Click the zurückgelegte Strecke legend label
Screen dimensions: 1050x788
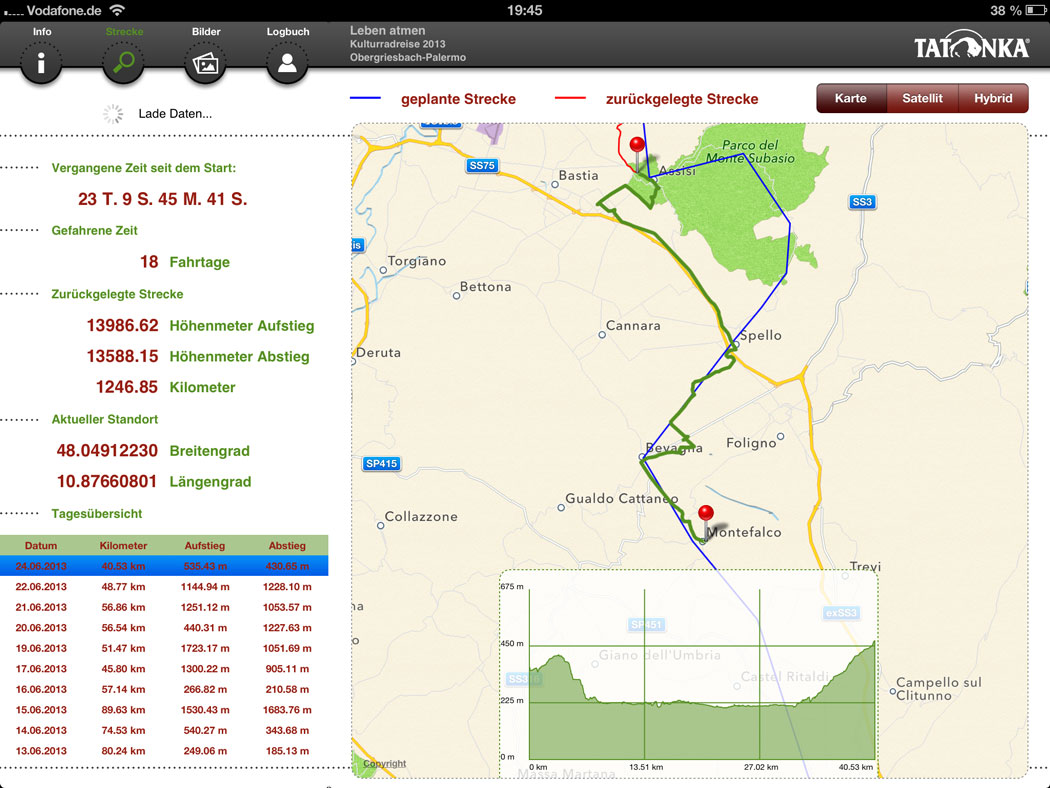(x=682, y=99)
